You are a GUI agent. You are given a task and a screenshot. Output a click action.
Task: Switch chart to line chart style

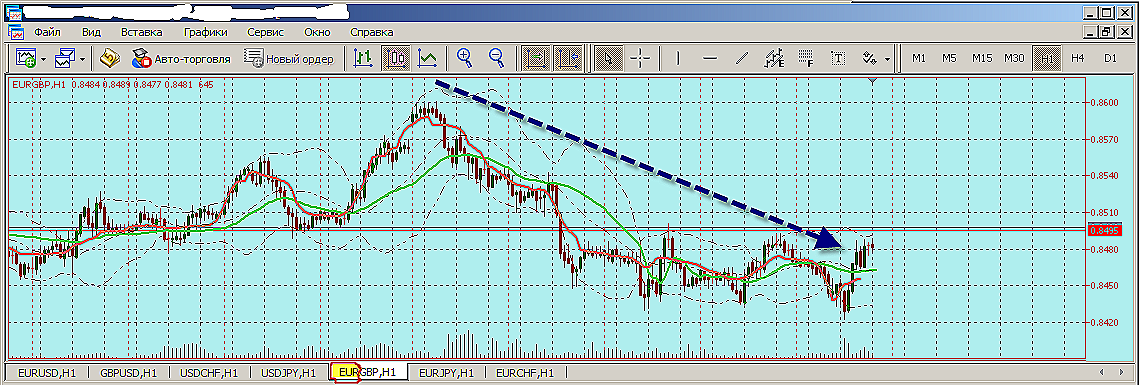428,59
